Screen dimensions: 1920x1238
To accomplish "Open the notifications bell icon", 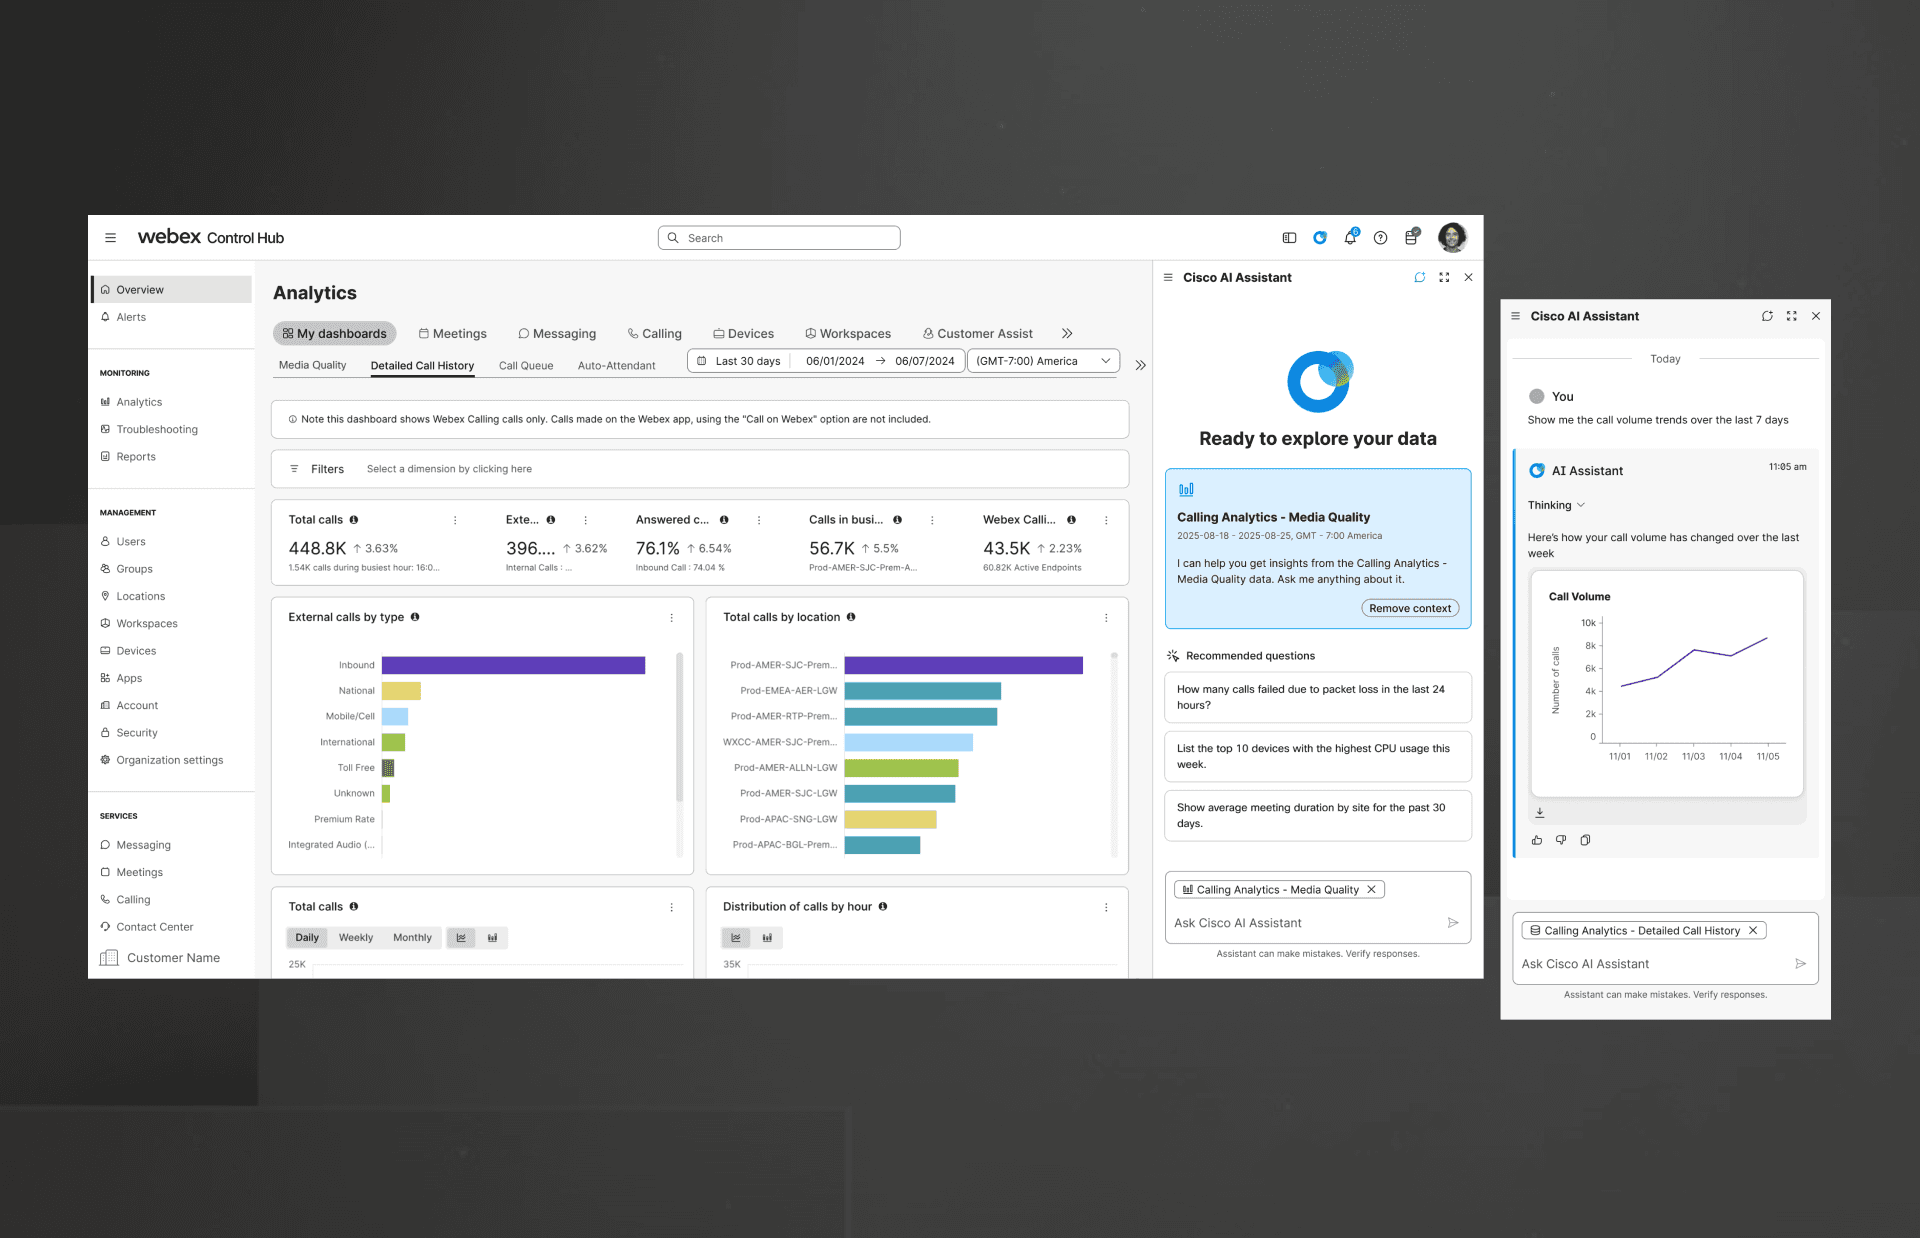I will [1350, 238].
